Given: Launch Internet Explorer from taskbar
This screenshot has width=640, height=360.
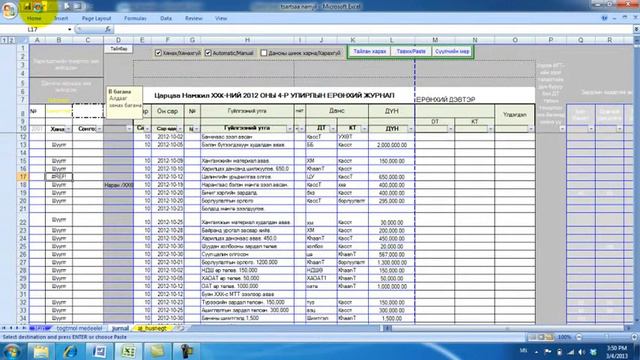Looking at the screenshot, I should (70, 351).
